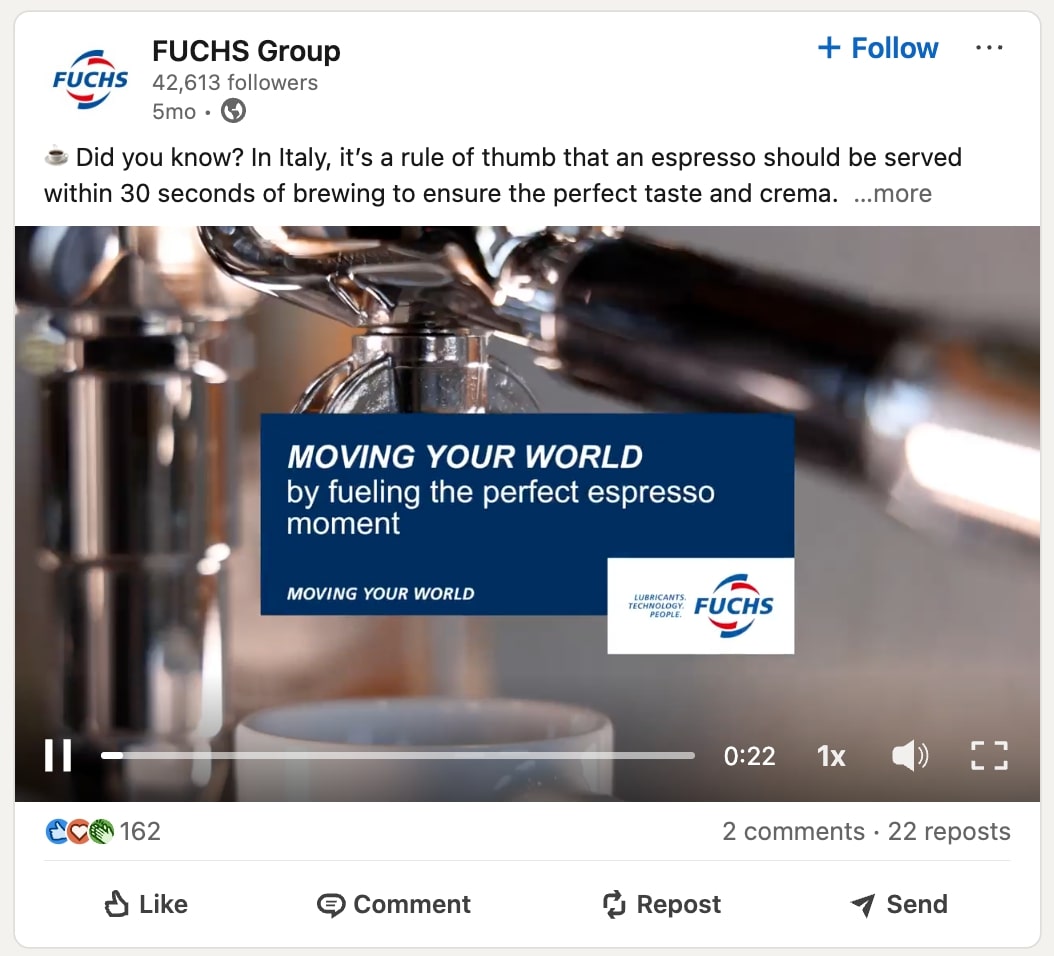Open the 2 comments link
The width and height of the screenshot is (1054, 956).
tap(793, 832)
